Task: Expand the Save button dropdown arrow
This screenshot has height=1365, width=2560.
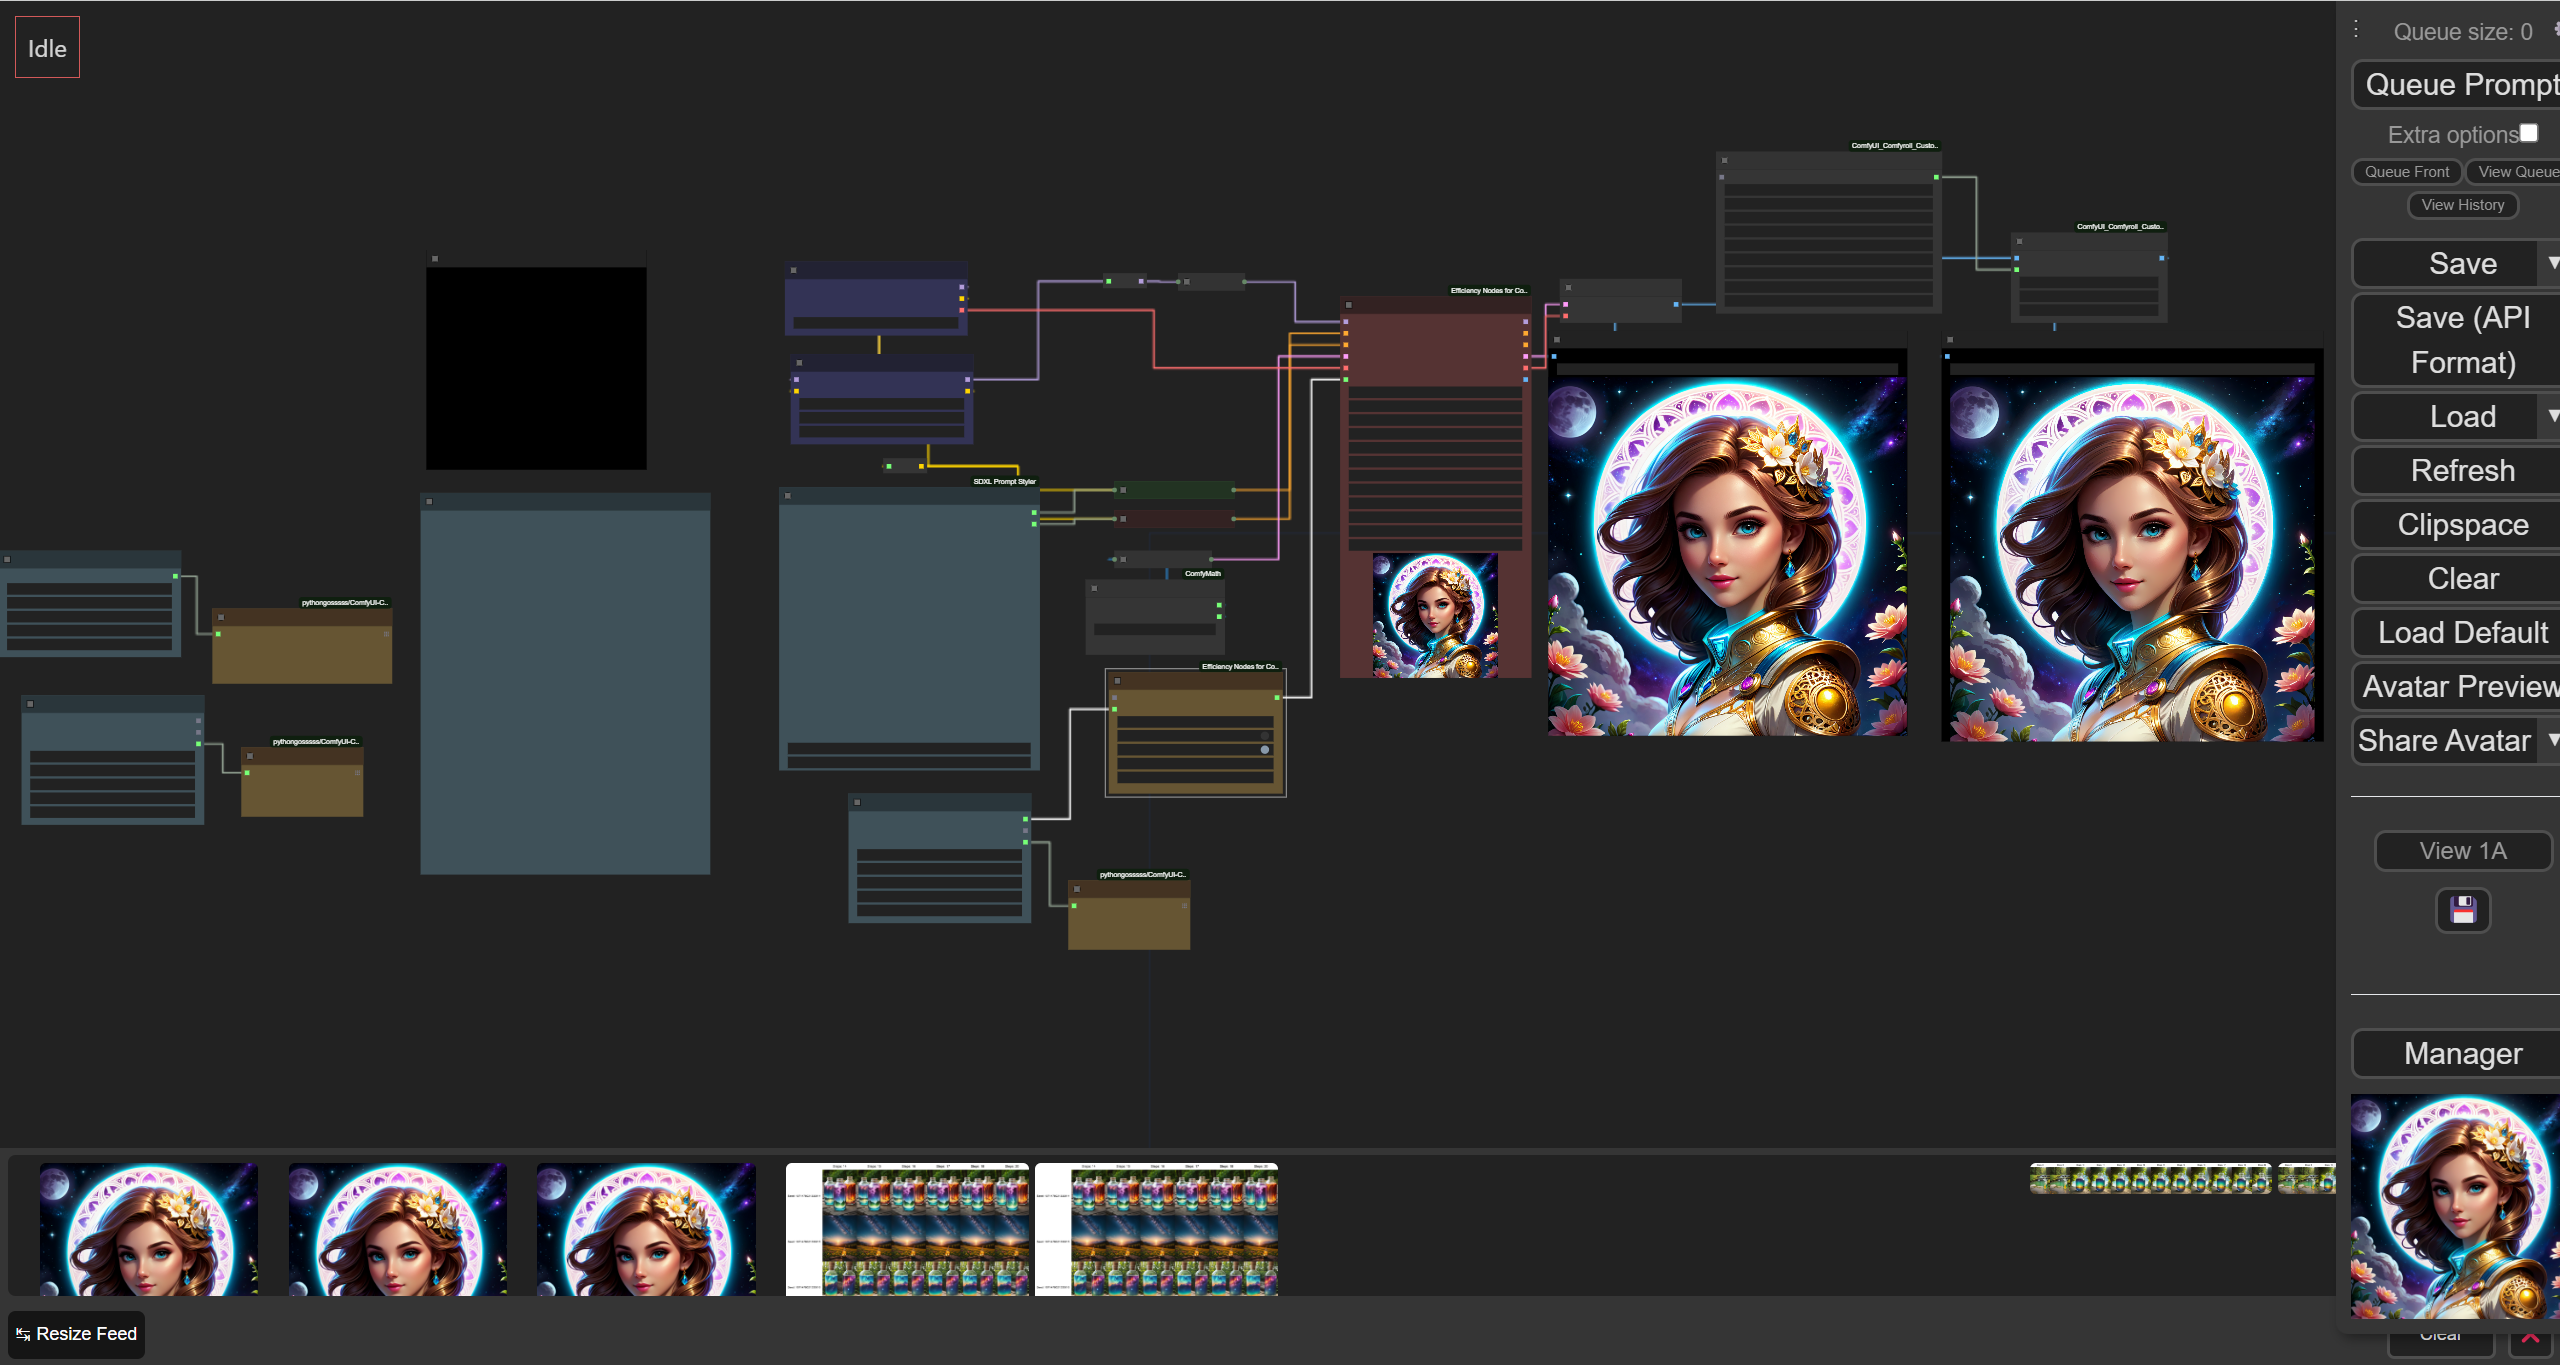Action: click(2552, 263)
